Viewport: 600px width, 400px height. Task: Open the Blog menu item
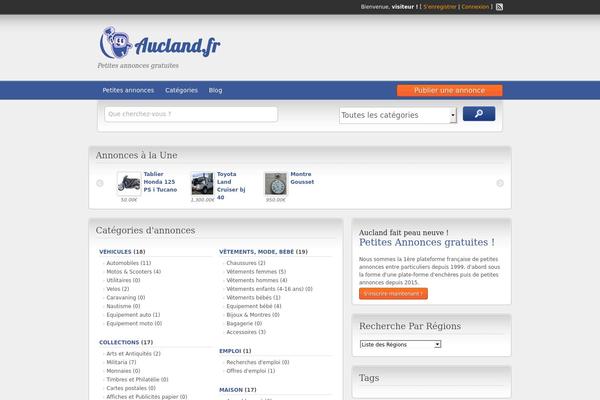pyautogui.click(x=215, y=90)
